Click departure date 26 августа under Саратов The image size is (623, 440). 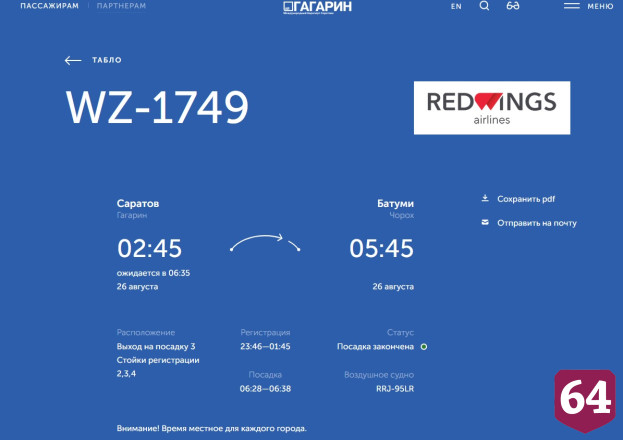(x=137, y=287)
